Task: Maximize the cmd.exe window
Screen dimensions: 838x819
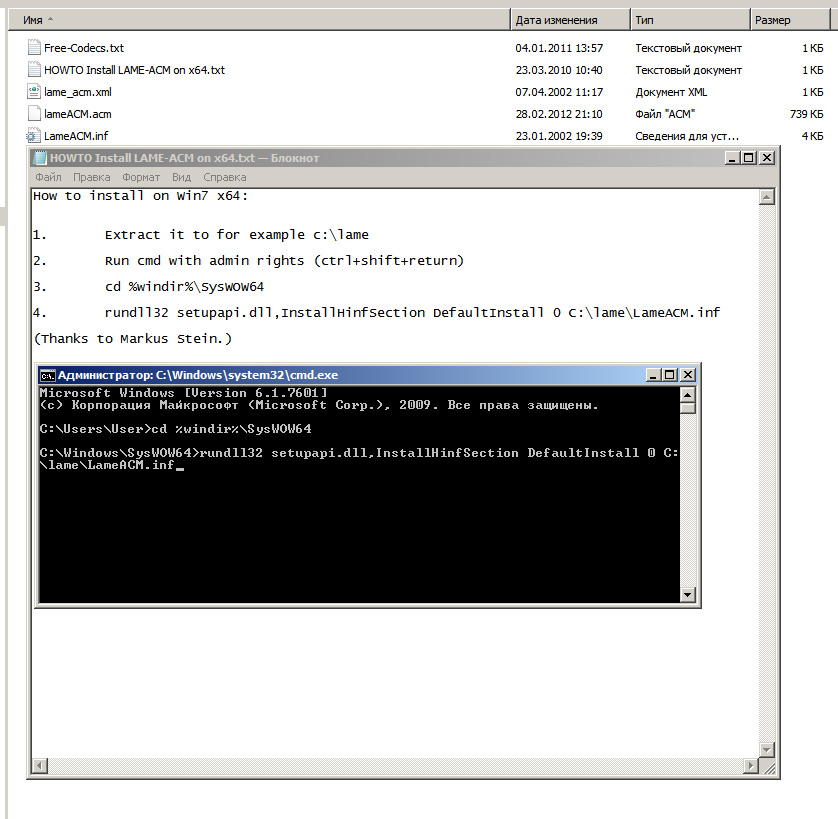Action: pos(670,375)
